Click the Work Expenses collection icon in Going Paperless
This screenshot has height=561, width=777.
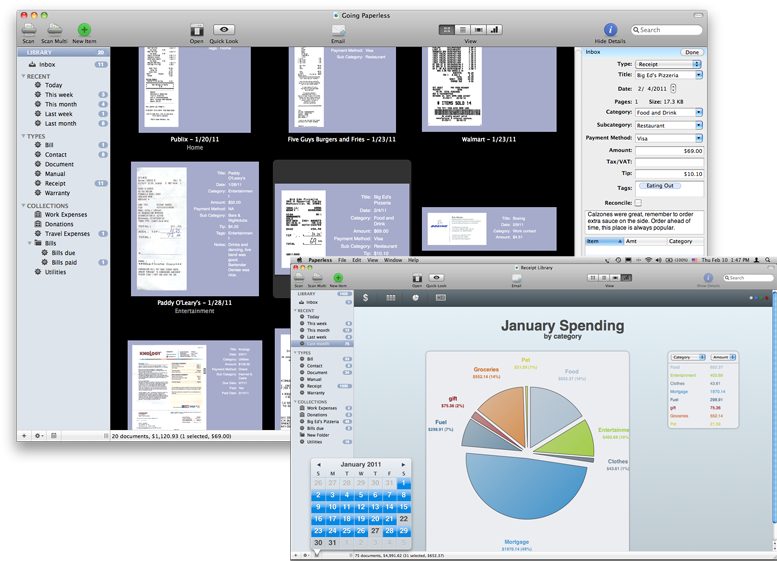(38, 215)
